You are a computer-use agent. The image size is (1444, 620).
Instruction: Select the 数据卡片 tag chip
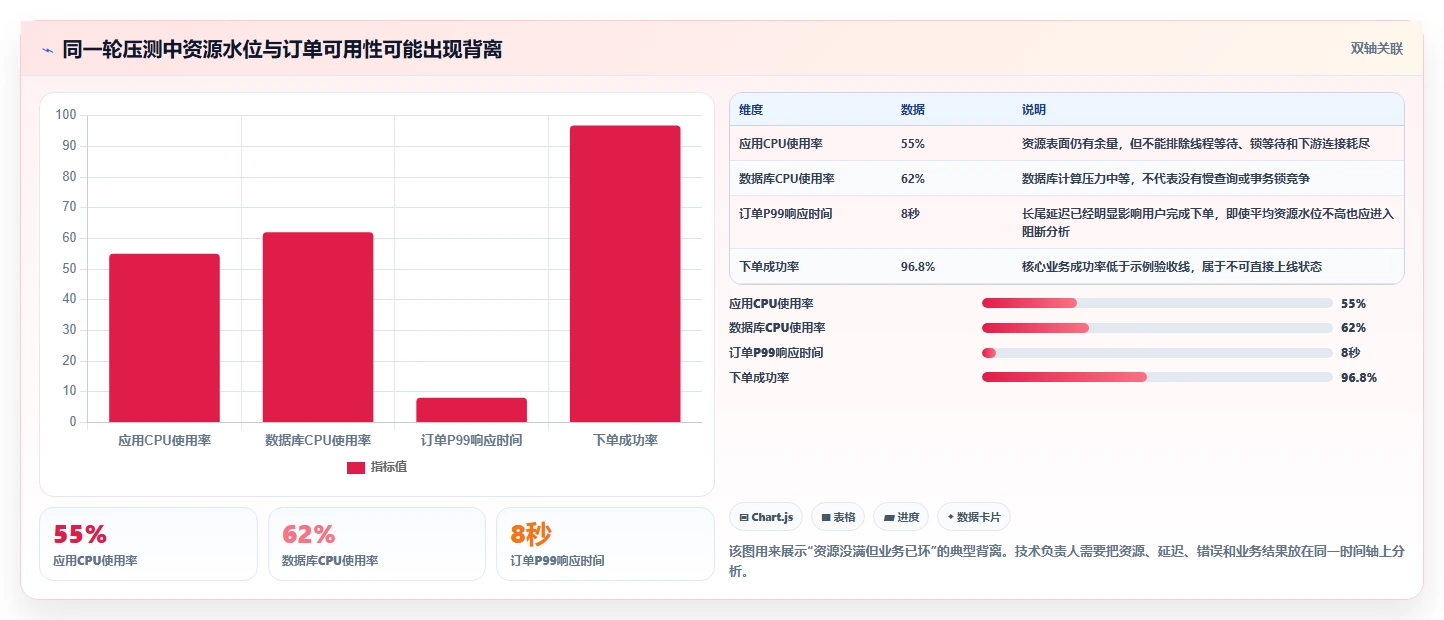974,517
